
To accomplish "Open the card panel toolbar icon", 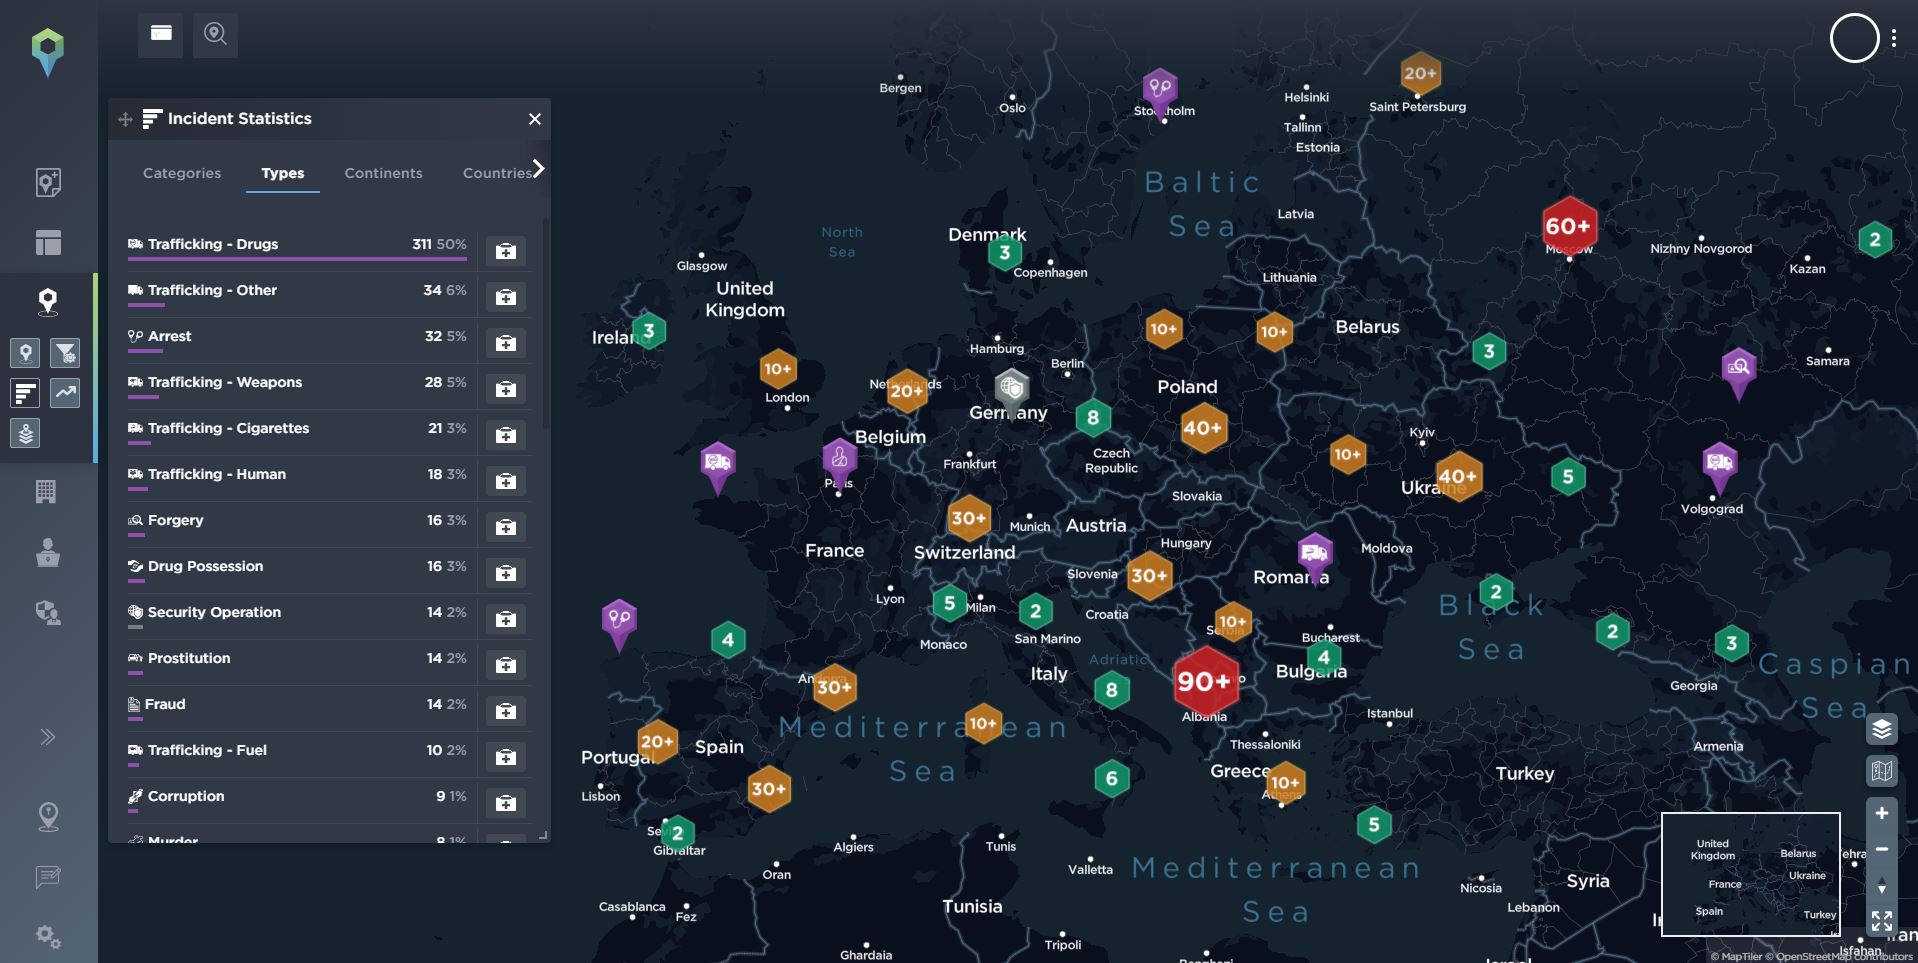I will click(x=161, y=33).
